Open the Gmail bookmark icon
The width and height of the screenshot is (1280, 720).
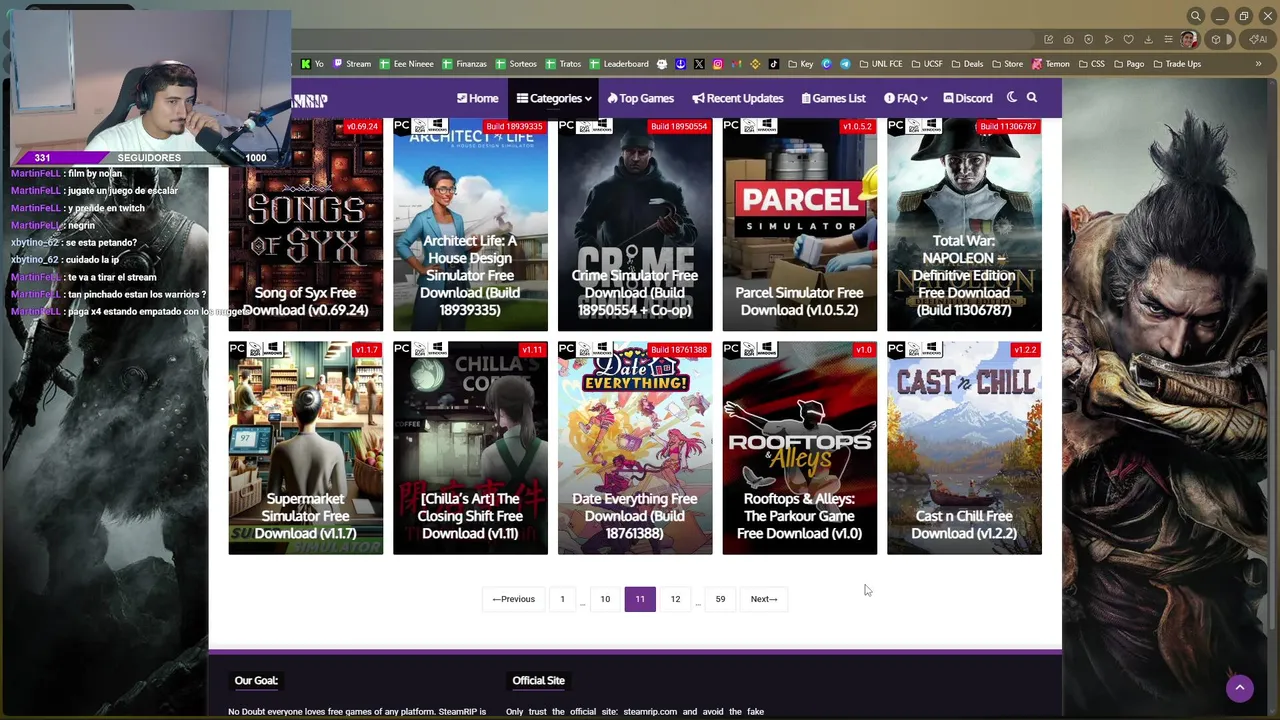point(736,64)
